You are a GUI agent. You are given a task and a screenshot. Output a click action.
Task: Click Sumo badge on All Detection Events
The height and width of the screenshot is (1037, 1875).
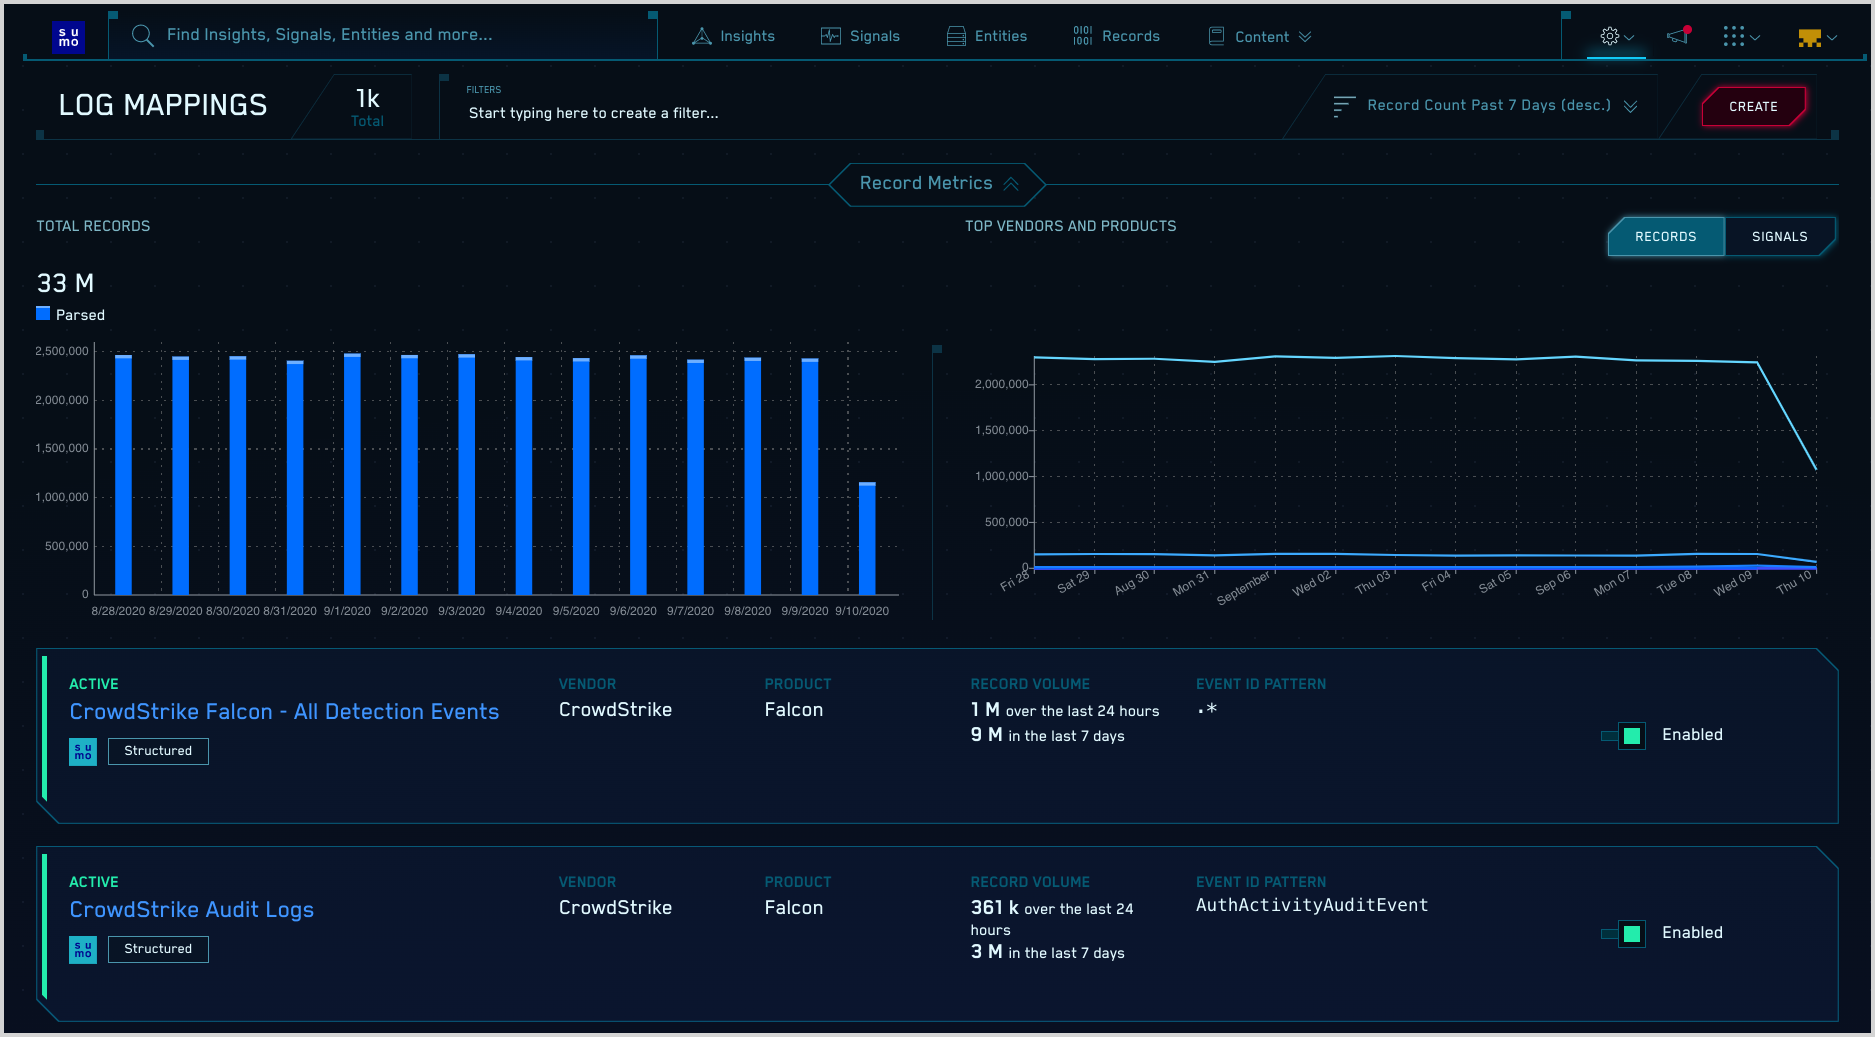coord(83,751)
